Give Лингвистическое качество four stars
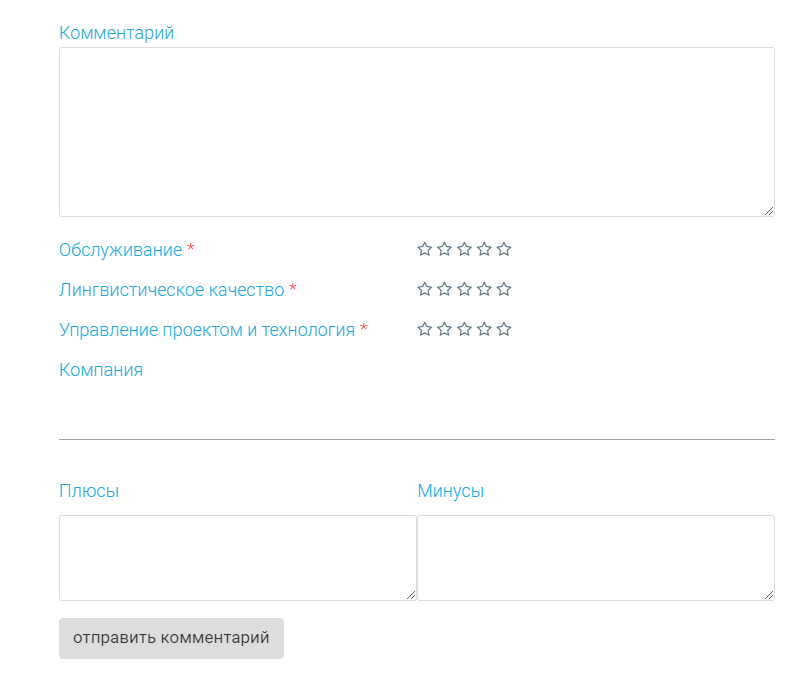The image size is (792, 680). pos(484,289)
